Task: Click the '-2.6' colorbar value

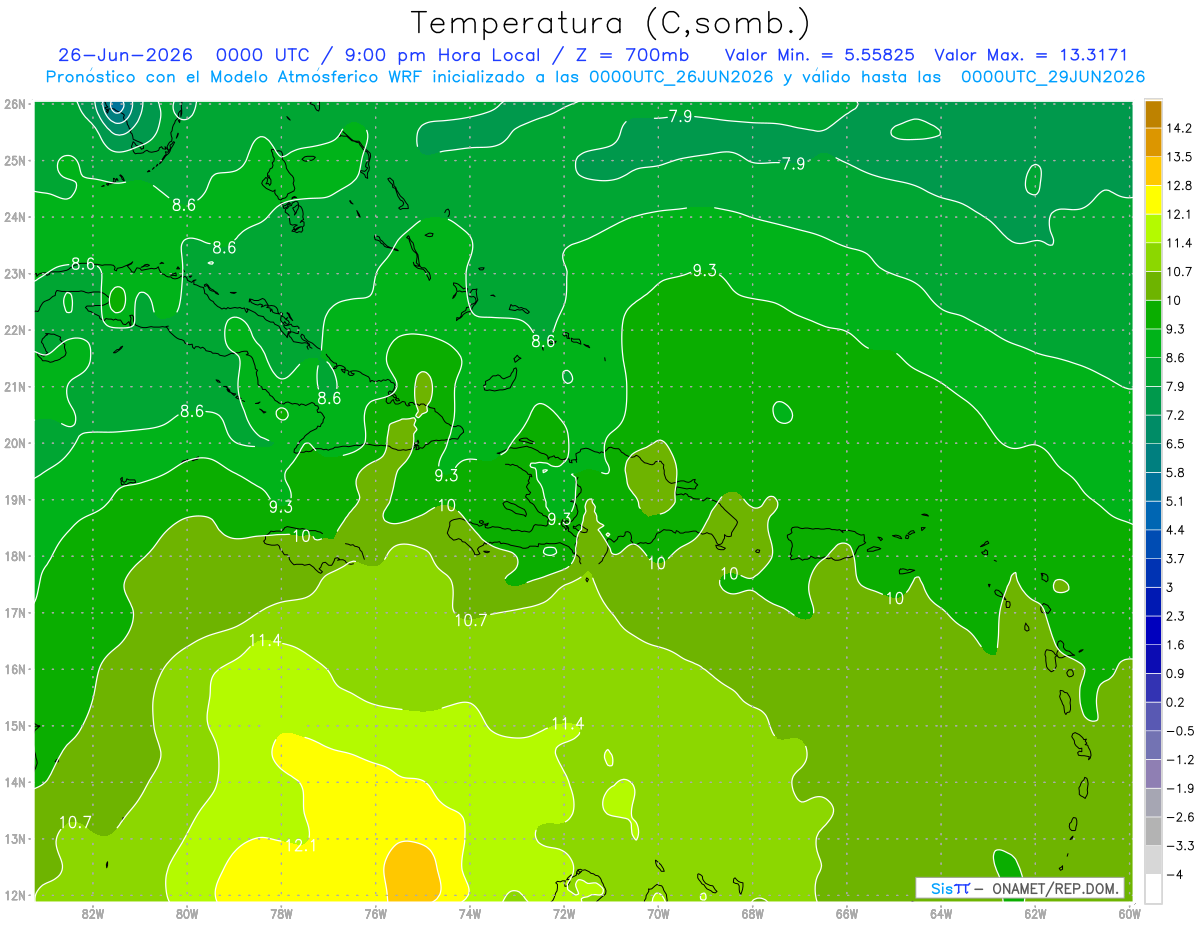Action: [x=1180, y=816]
